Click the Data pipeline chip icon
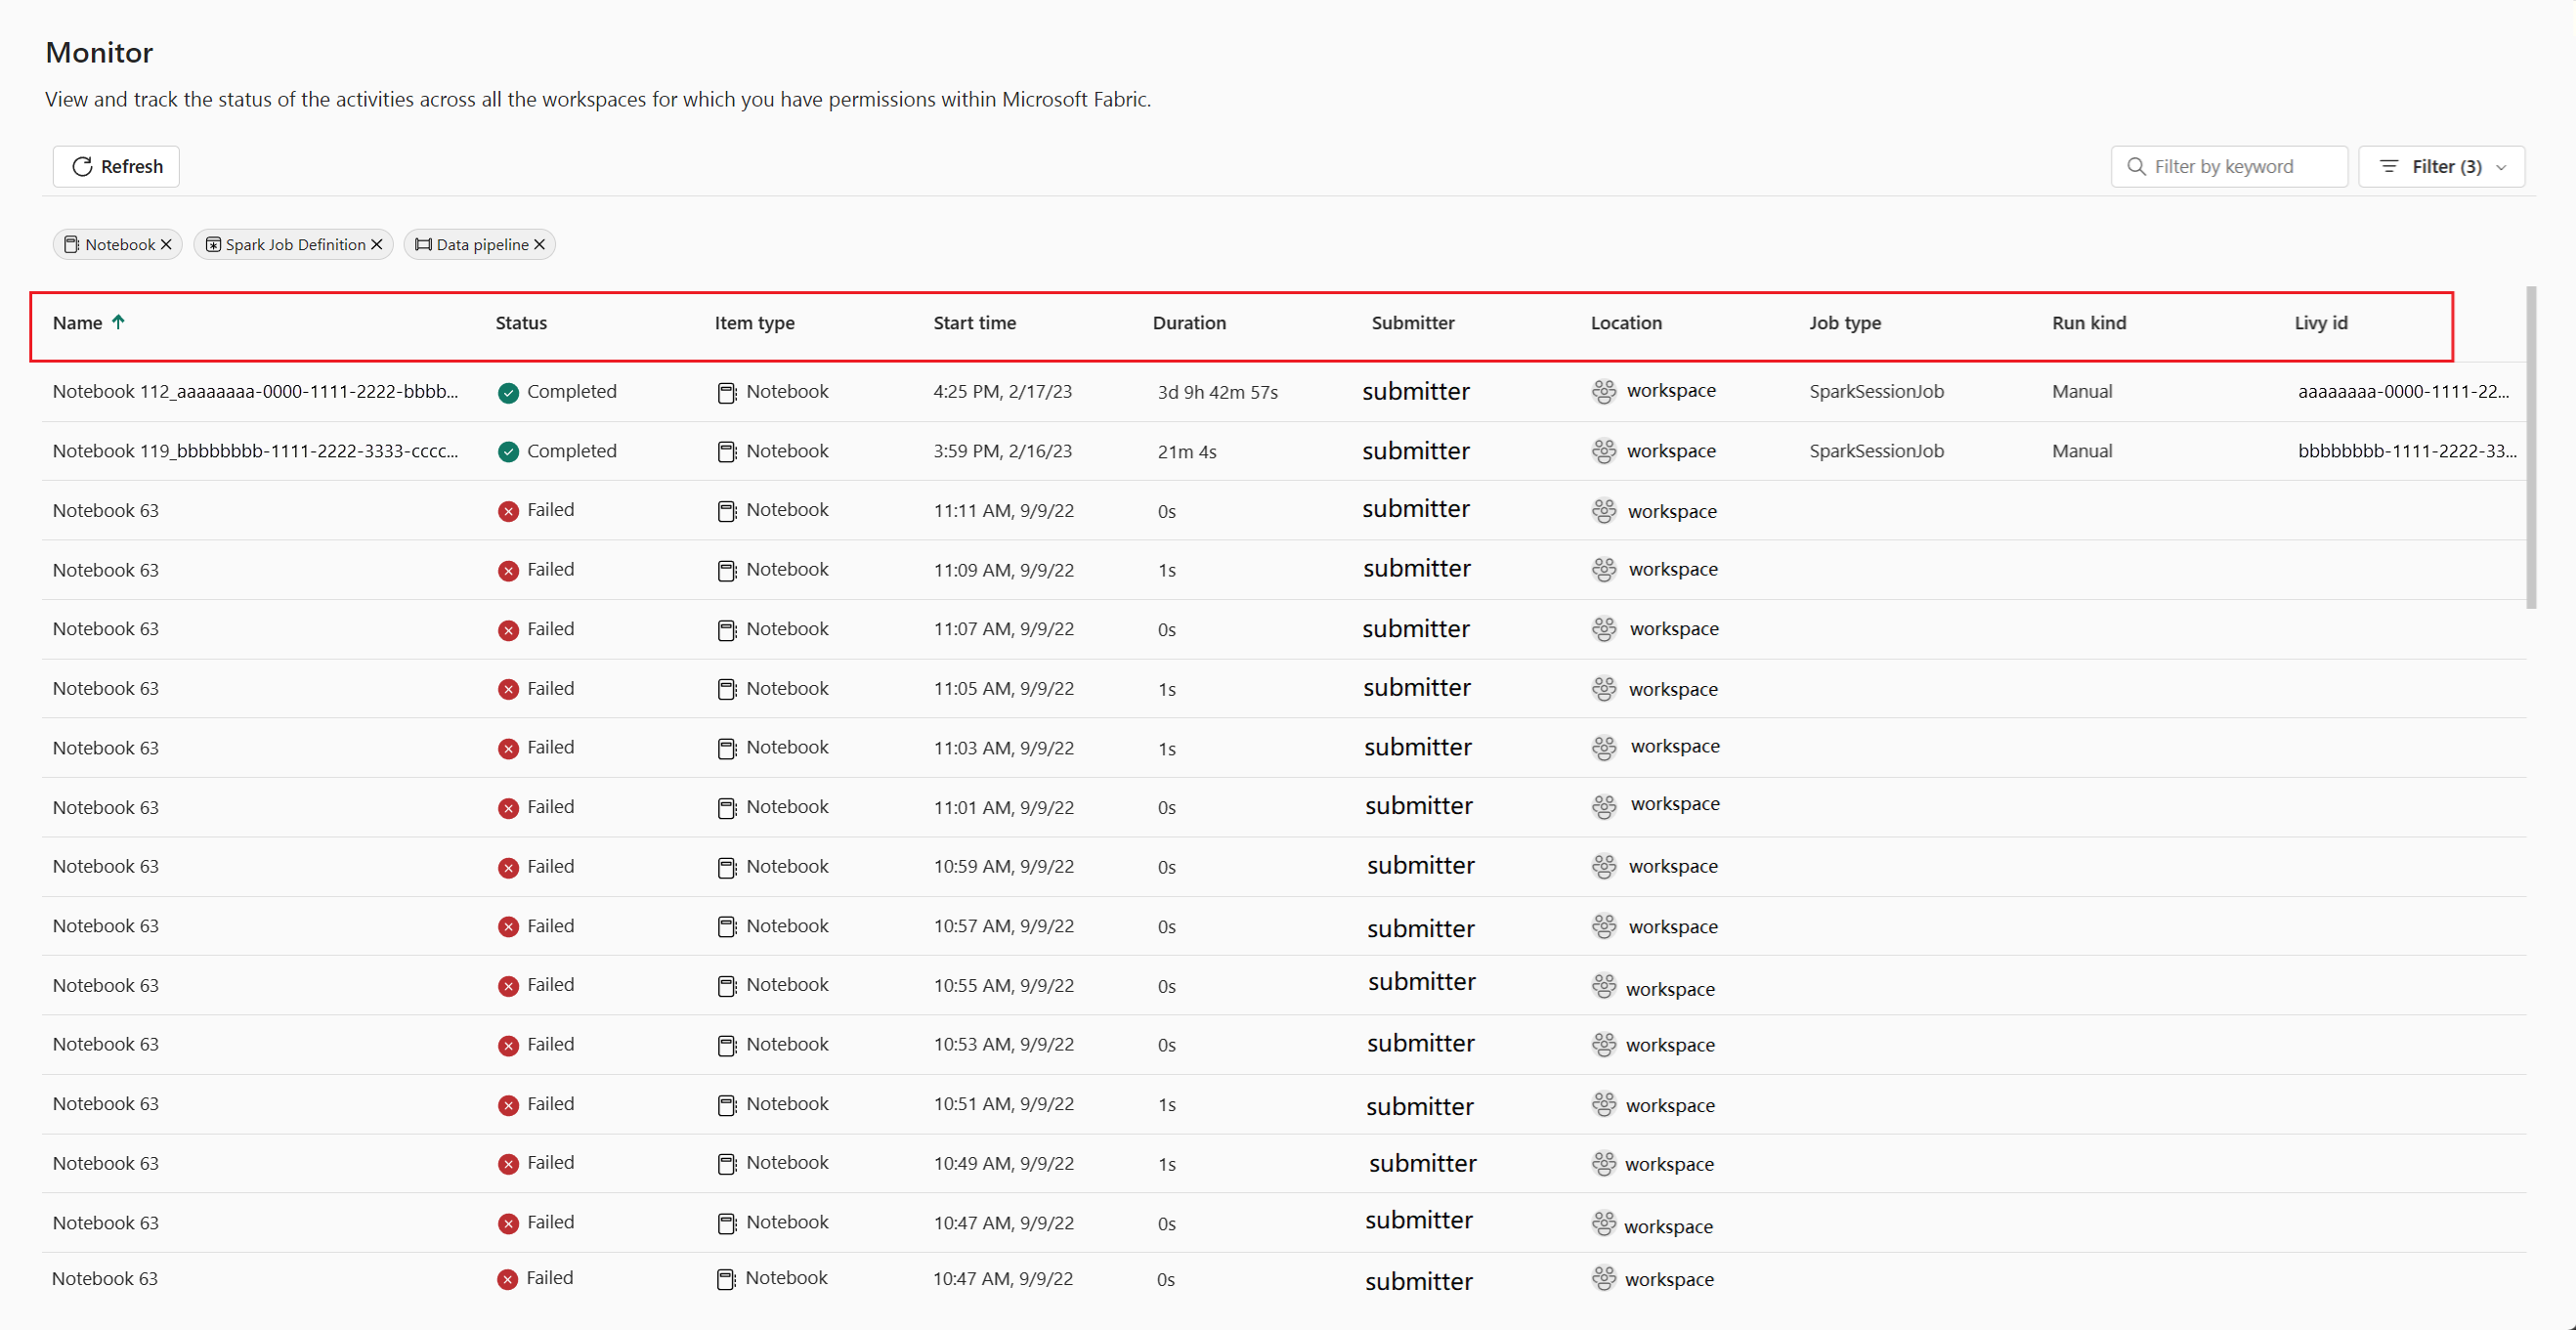2576x1330 pixels. tap(424, 245)
